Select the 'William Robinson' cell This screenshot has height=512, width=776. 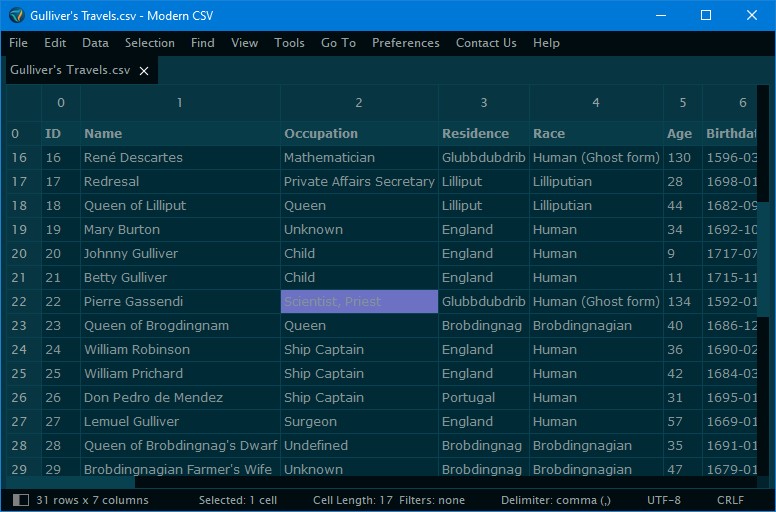coord(180,350)
